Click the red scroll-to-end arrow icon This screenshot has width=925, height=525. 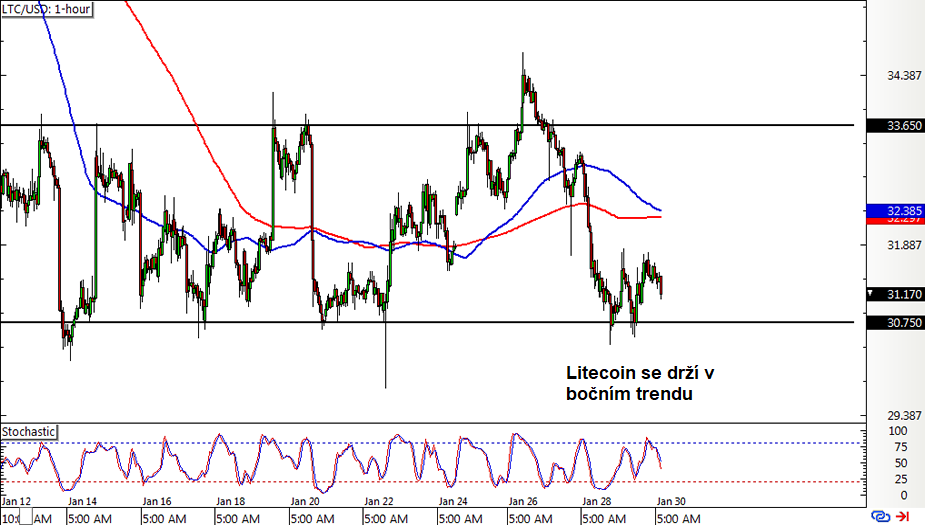[903, 517]
